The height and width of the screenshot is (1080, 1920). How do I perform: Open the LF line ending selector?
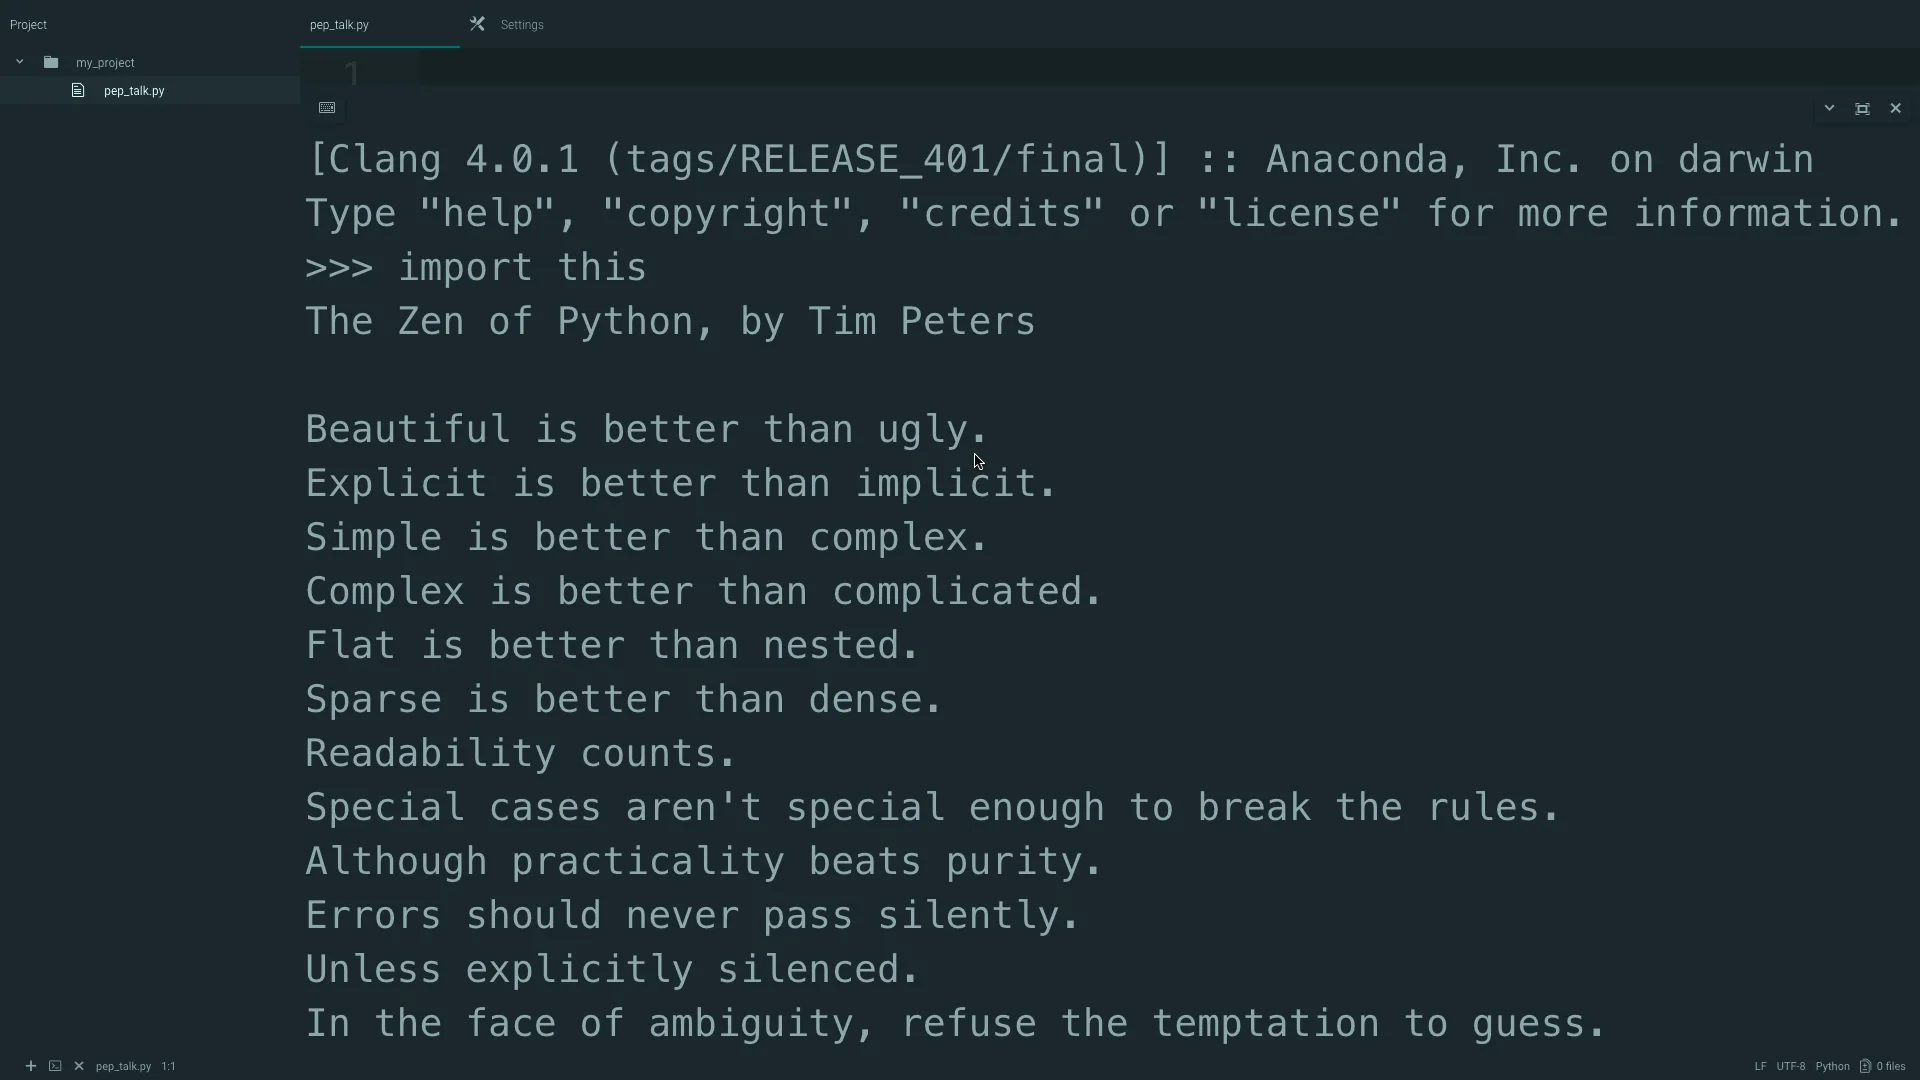tap(1760, 1066)
